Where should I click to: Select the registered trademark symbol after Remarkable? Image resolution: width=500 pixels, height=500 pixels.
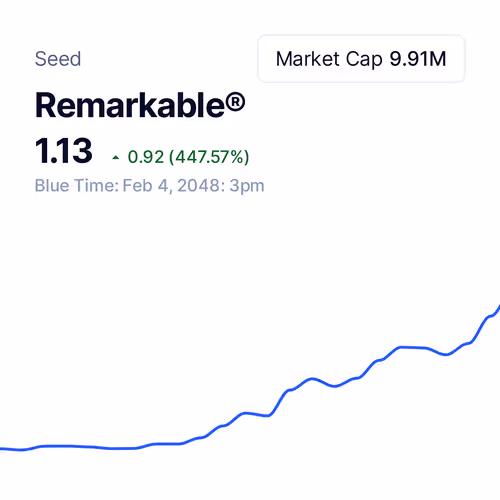click(x=235, y=103)
